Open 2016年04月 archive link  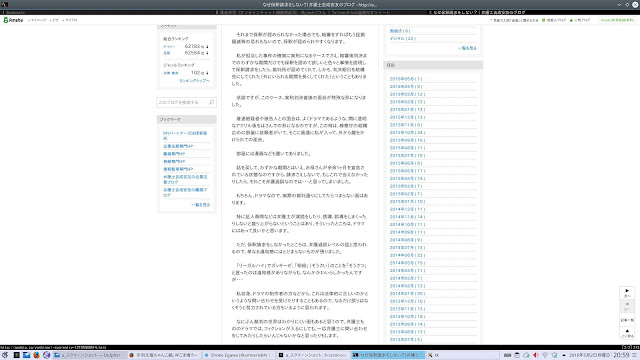click(x=406, y=87)
